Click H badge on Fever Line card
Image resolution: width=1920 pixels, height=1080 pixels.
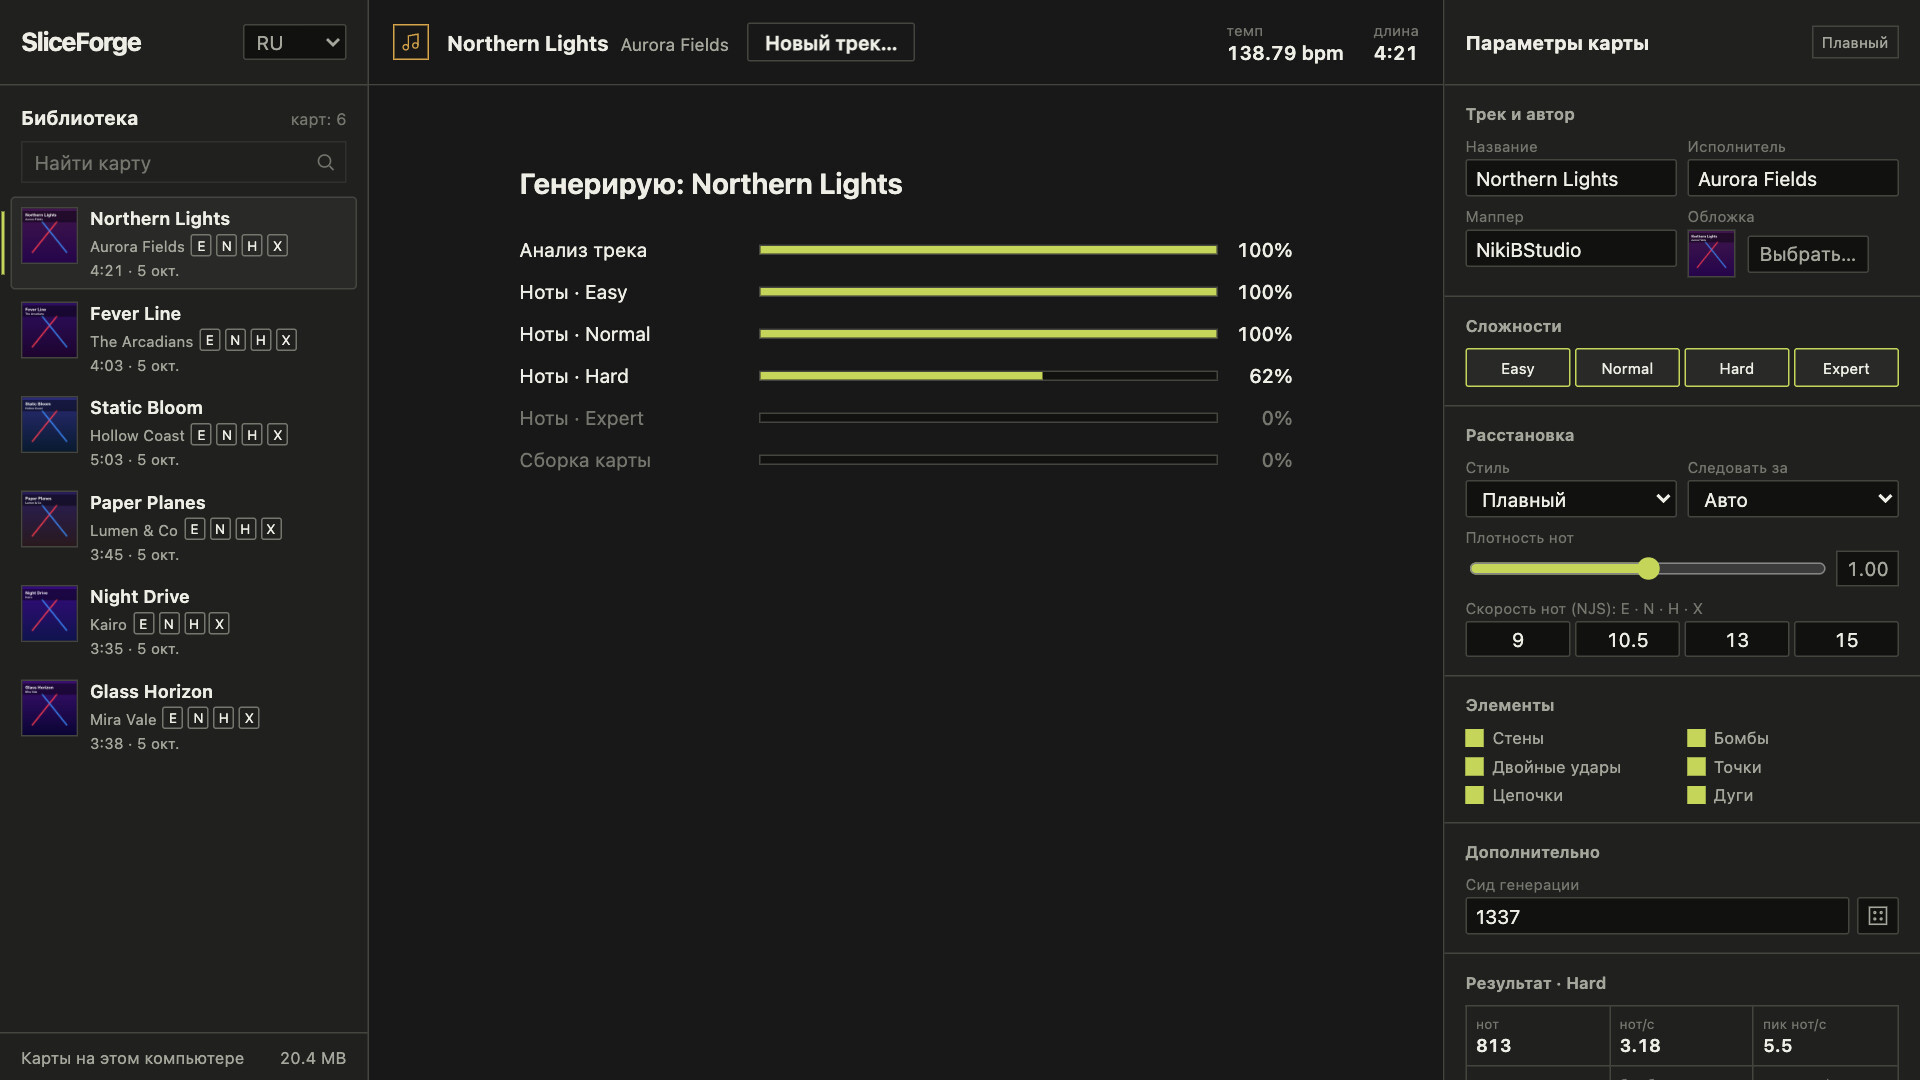click(260, 340)
